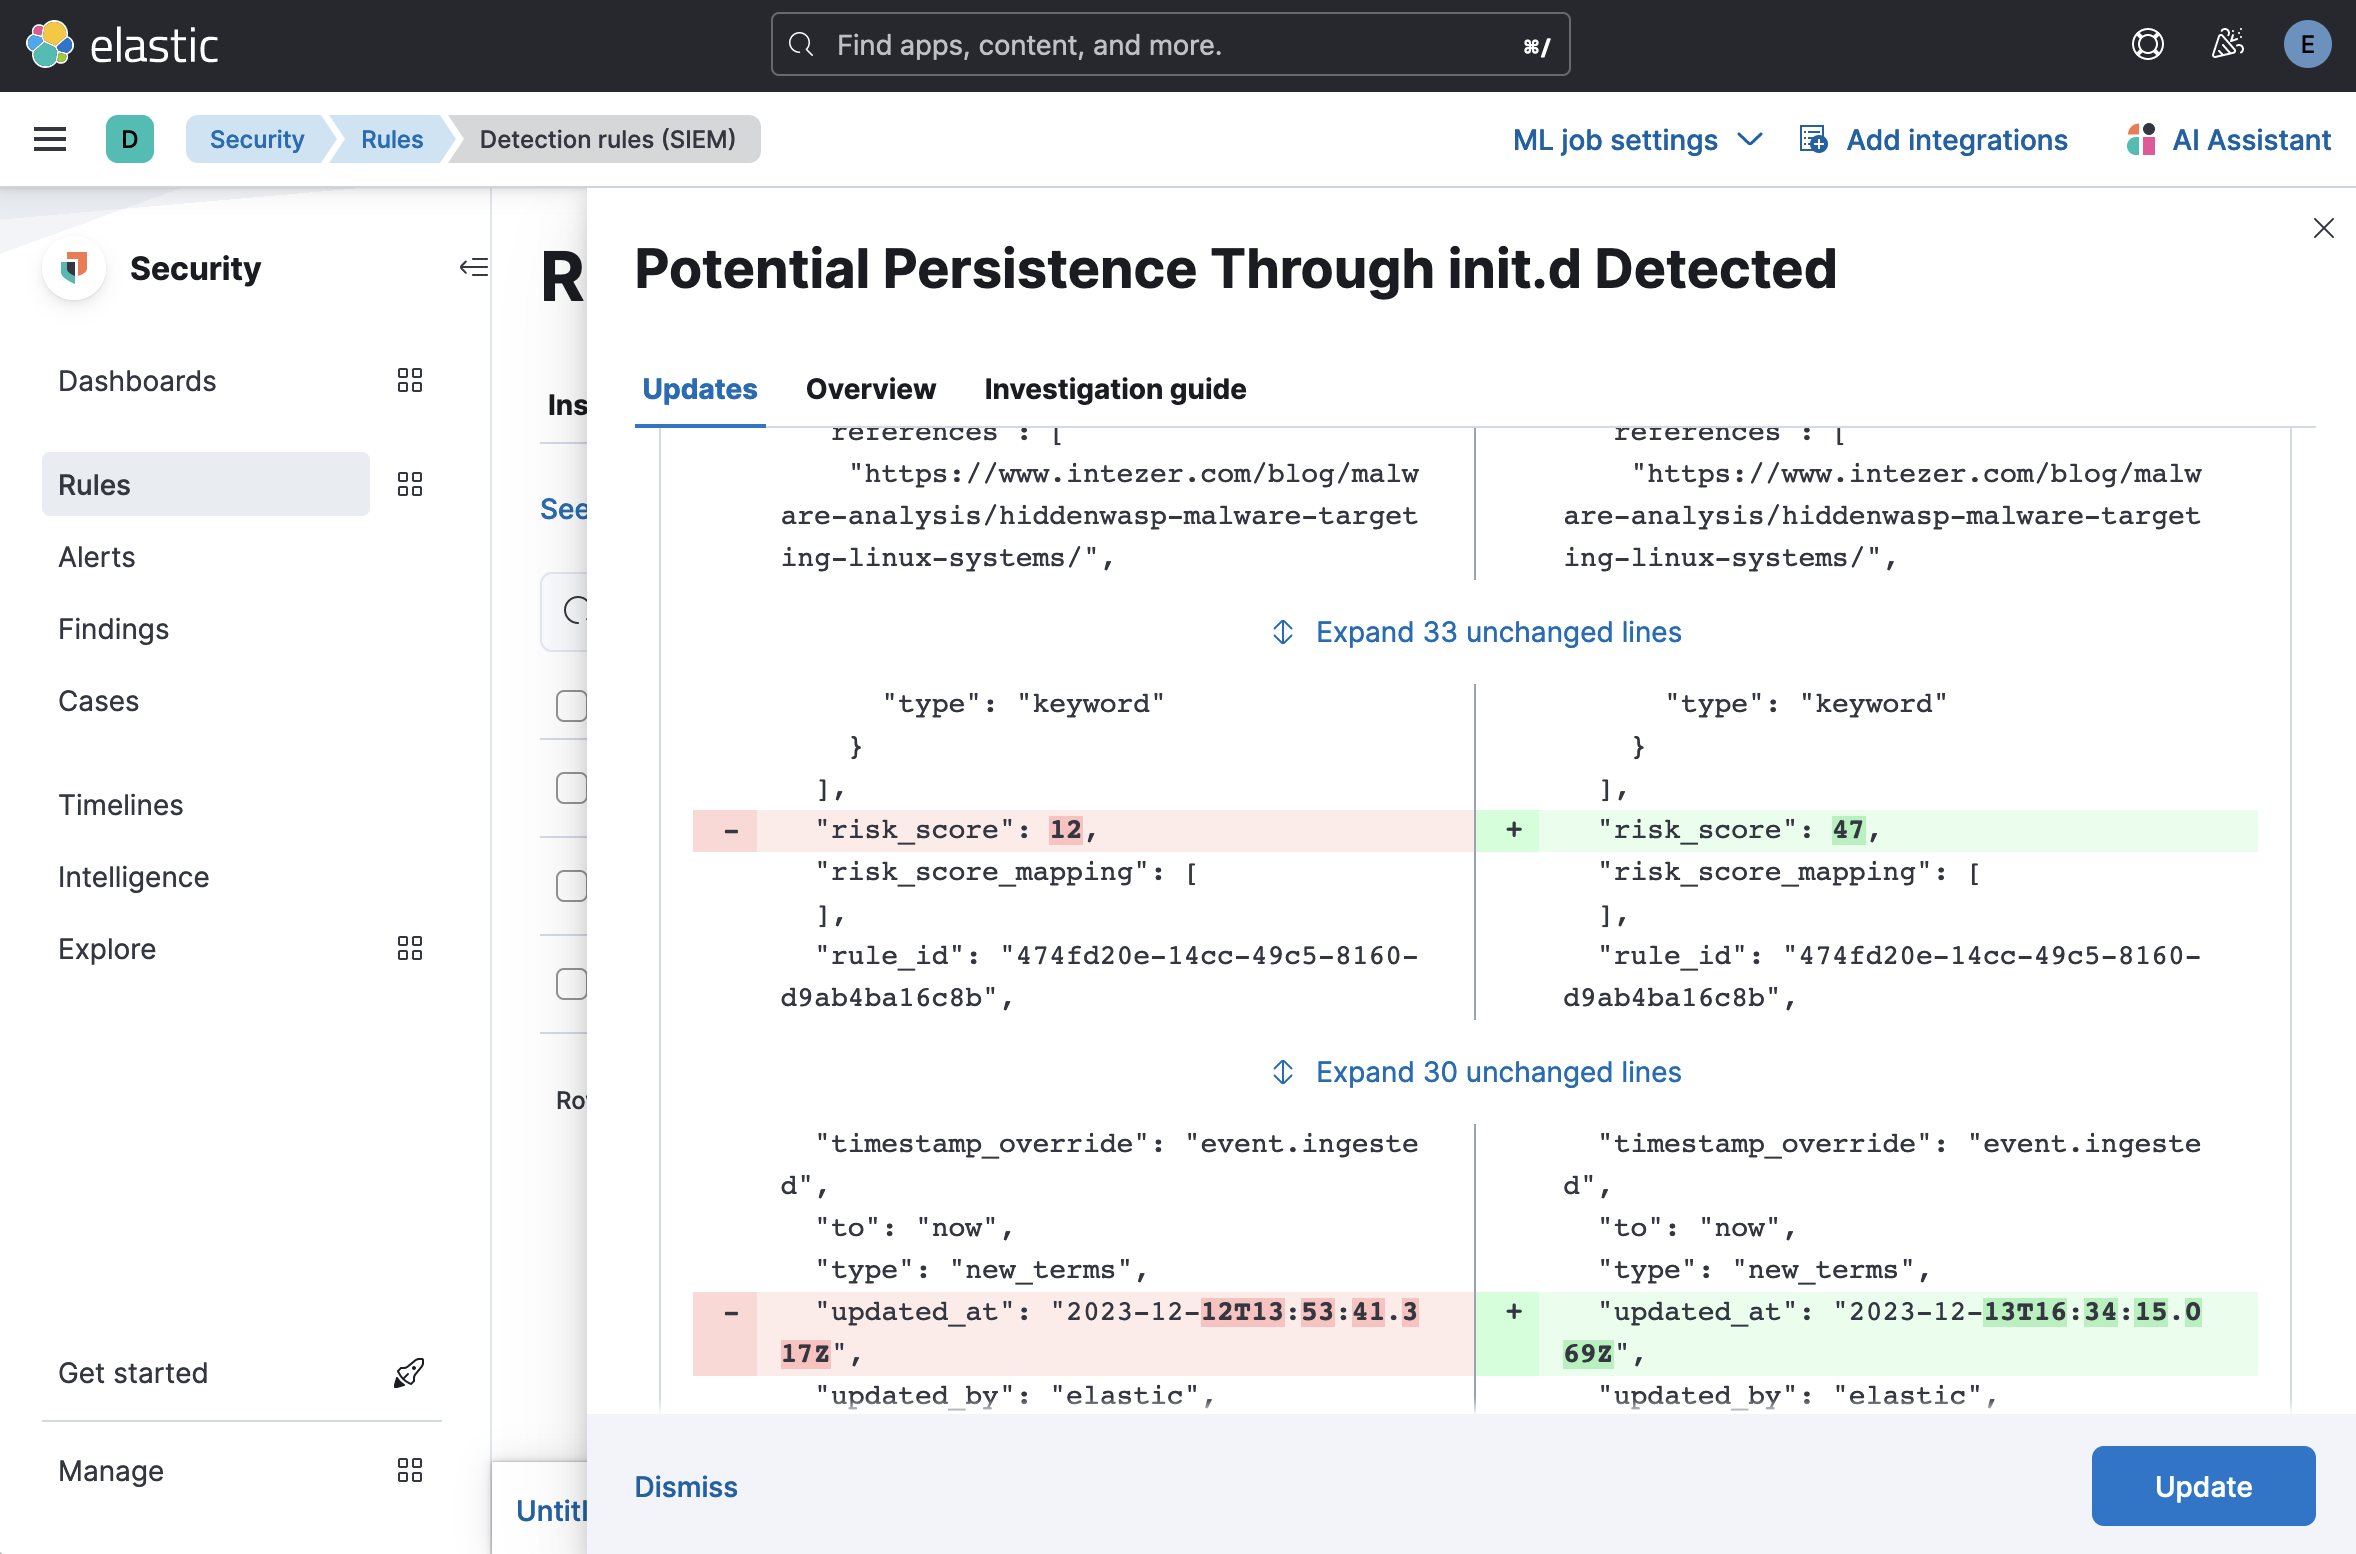
Task: Select Rules in the sidebar
Action: [x=206, y=484]
